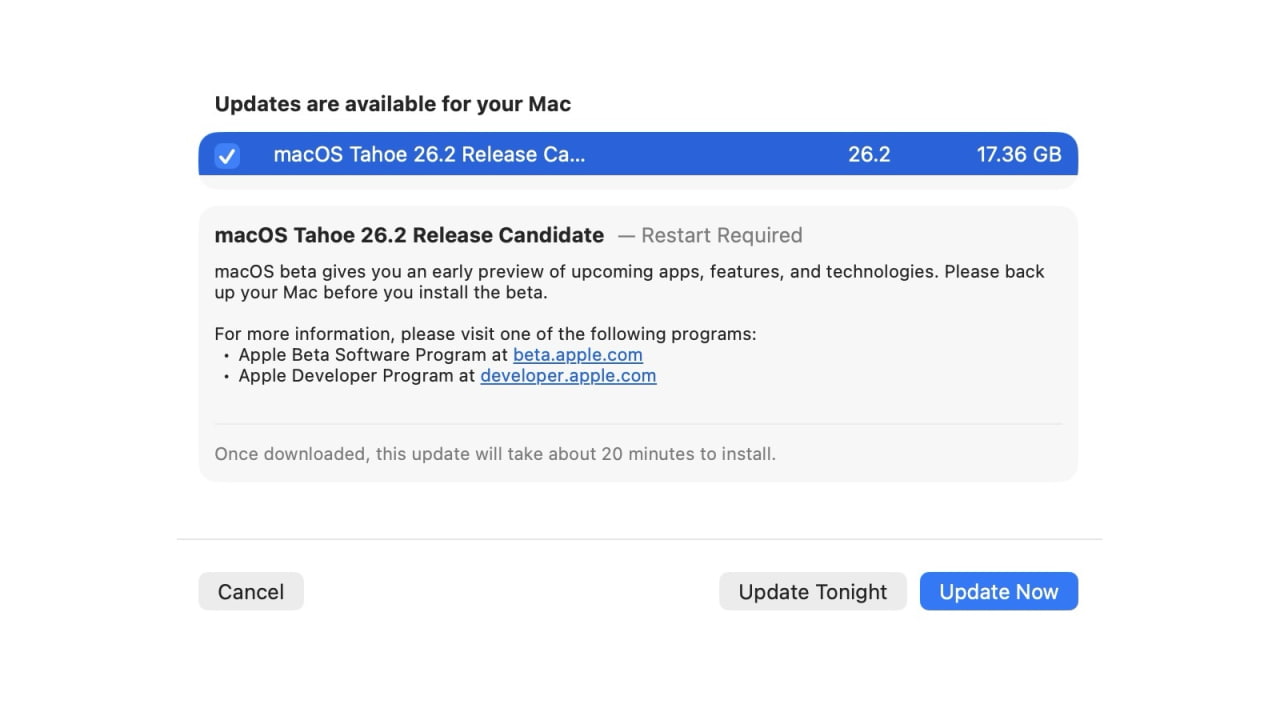Click the Updates are available for your Mac title
This screenshot has width=1280, height=720.
click(x=392, y=103)
